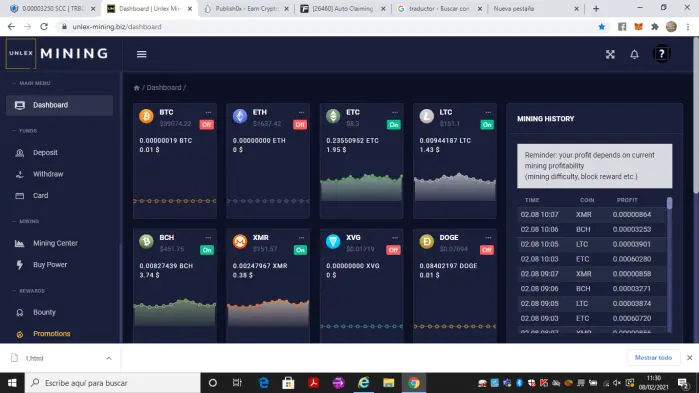Go back to the previous page

[x=11, y=27]
